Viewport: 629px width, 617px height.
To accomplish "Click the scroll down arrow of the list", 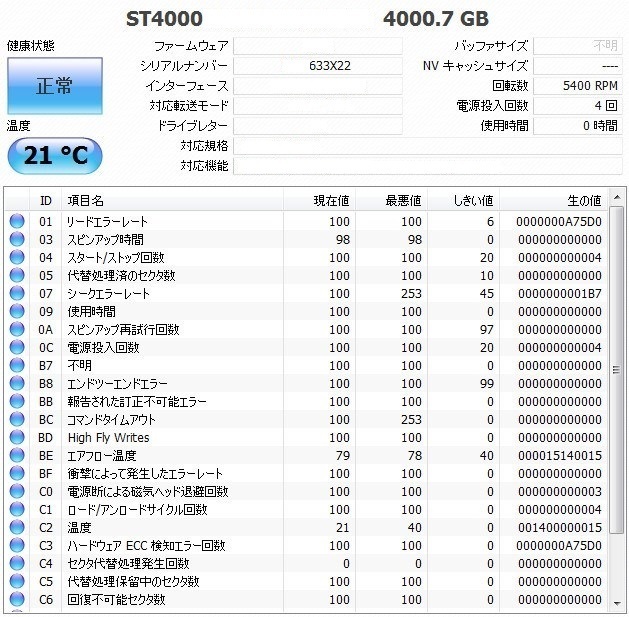I will (x=616, y=604).
